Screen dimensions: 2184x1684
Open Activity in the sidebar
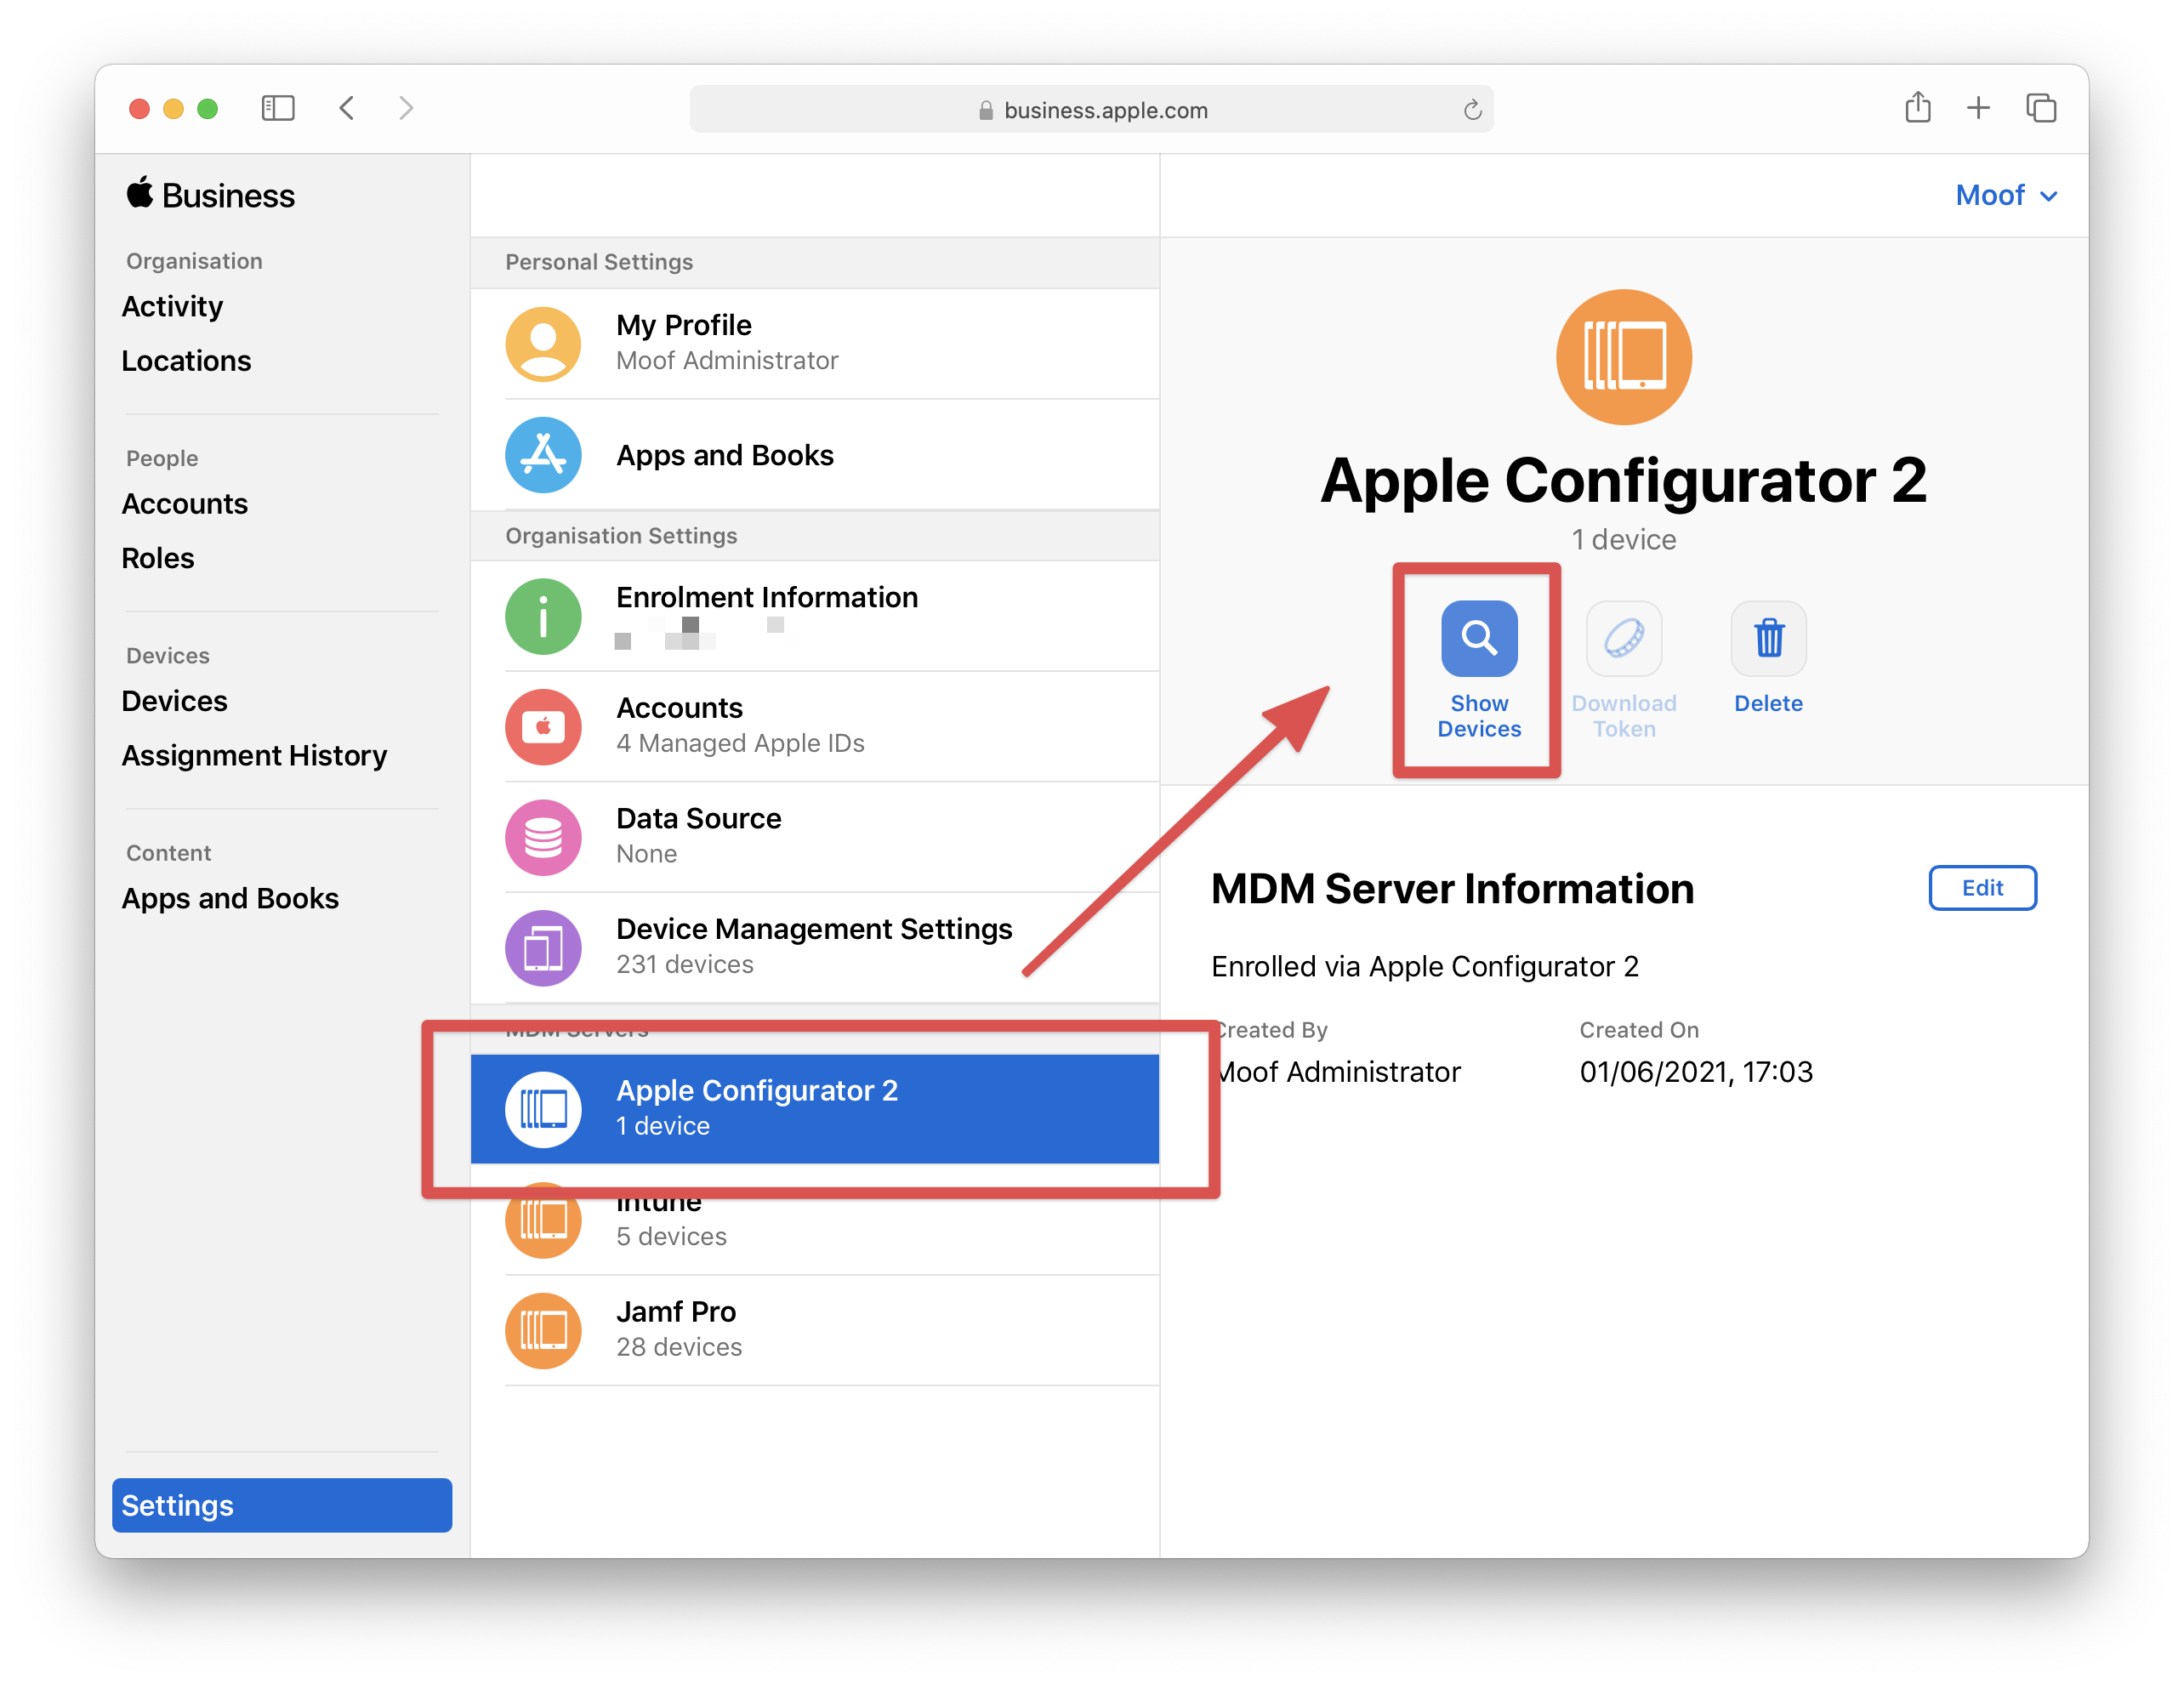[x=172, y=306]
